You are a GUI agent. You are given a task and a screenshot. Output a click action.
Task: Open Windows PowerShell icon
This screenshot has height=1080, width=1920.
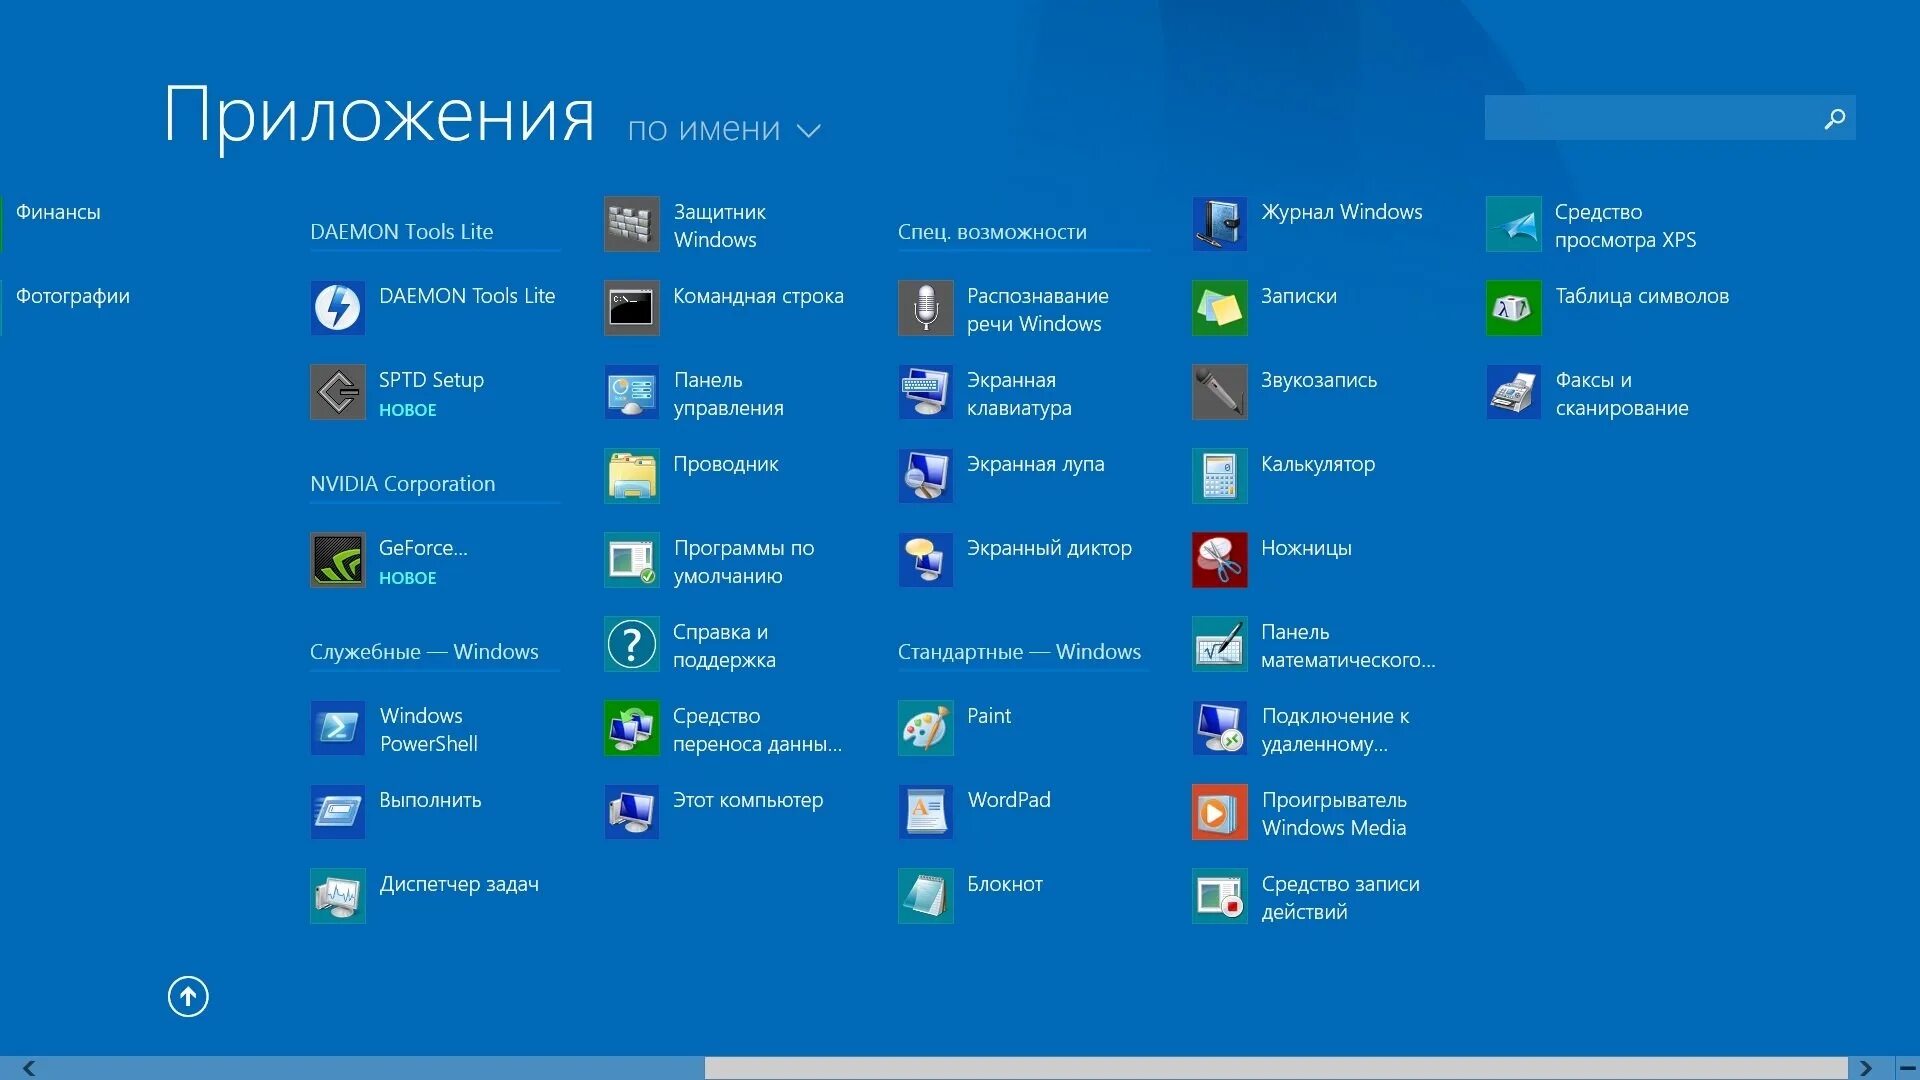338,727
